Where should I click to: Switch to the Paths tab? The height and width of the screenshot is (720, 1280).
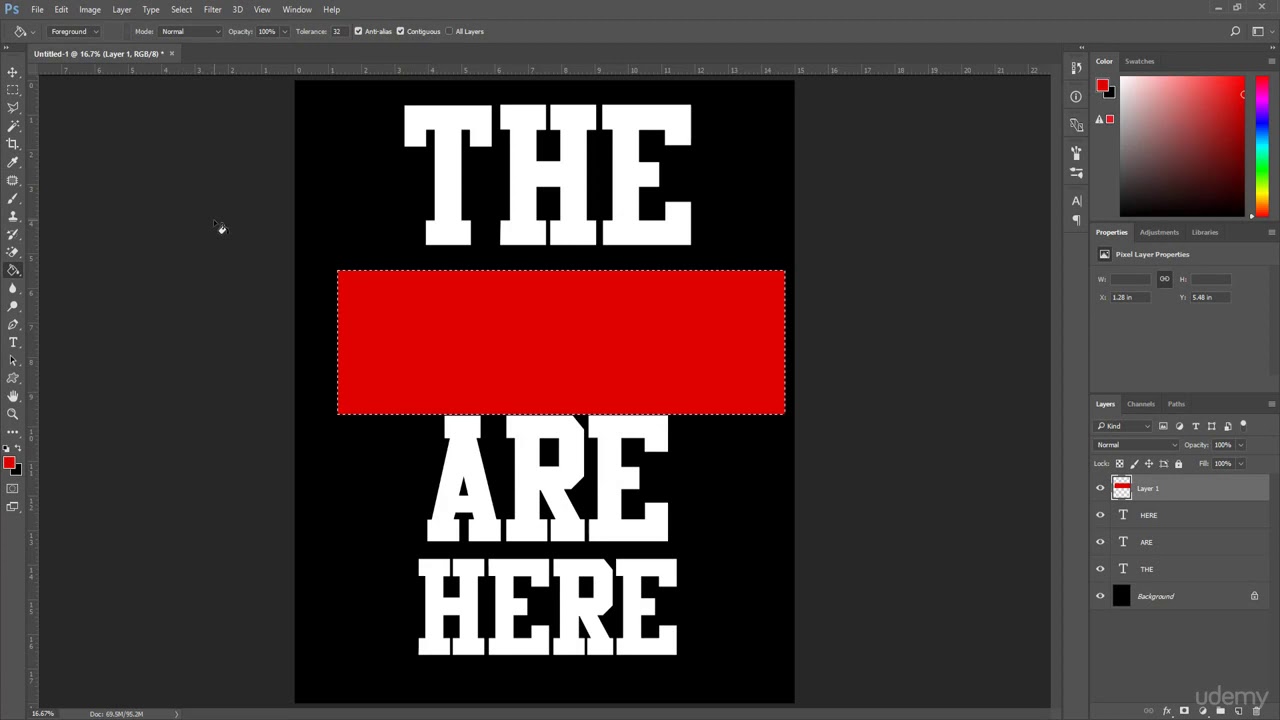[x=1176, y=404]
